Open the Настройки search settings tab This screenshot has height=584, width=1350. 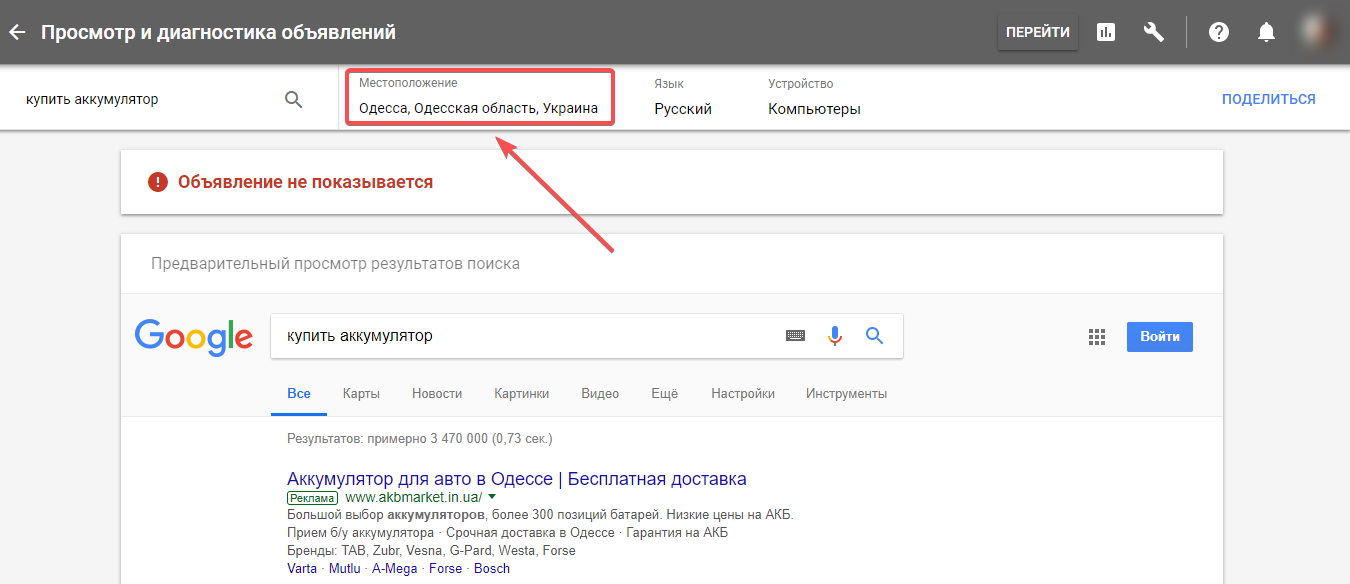743,393
